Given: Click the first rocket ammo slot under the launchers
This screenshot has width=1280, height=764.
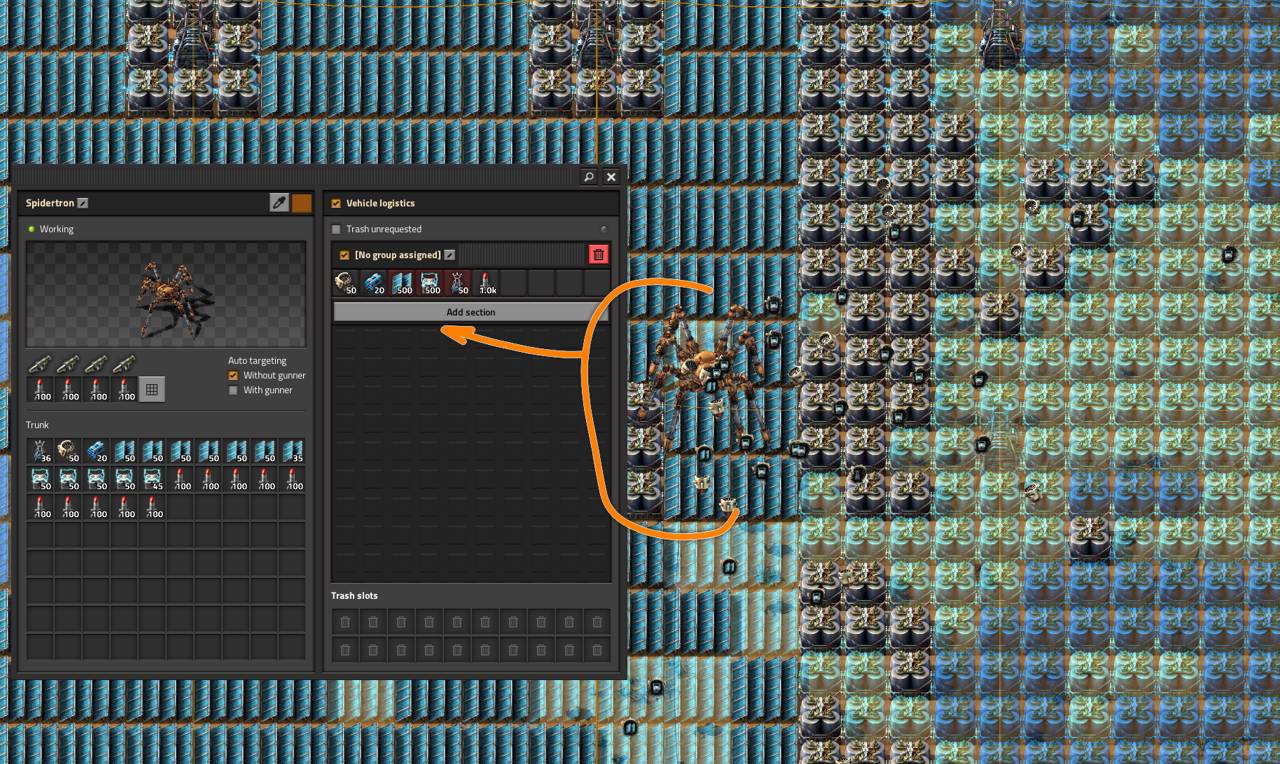Looking at the screenshot, I should pyautogui.click(x=40, y=390).
